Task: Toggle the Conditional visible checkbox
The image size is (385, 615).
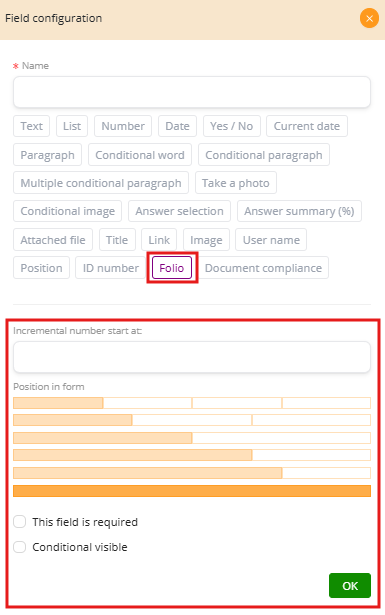Action: tap(20, 547)
